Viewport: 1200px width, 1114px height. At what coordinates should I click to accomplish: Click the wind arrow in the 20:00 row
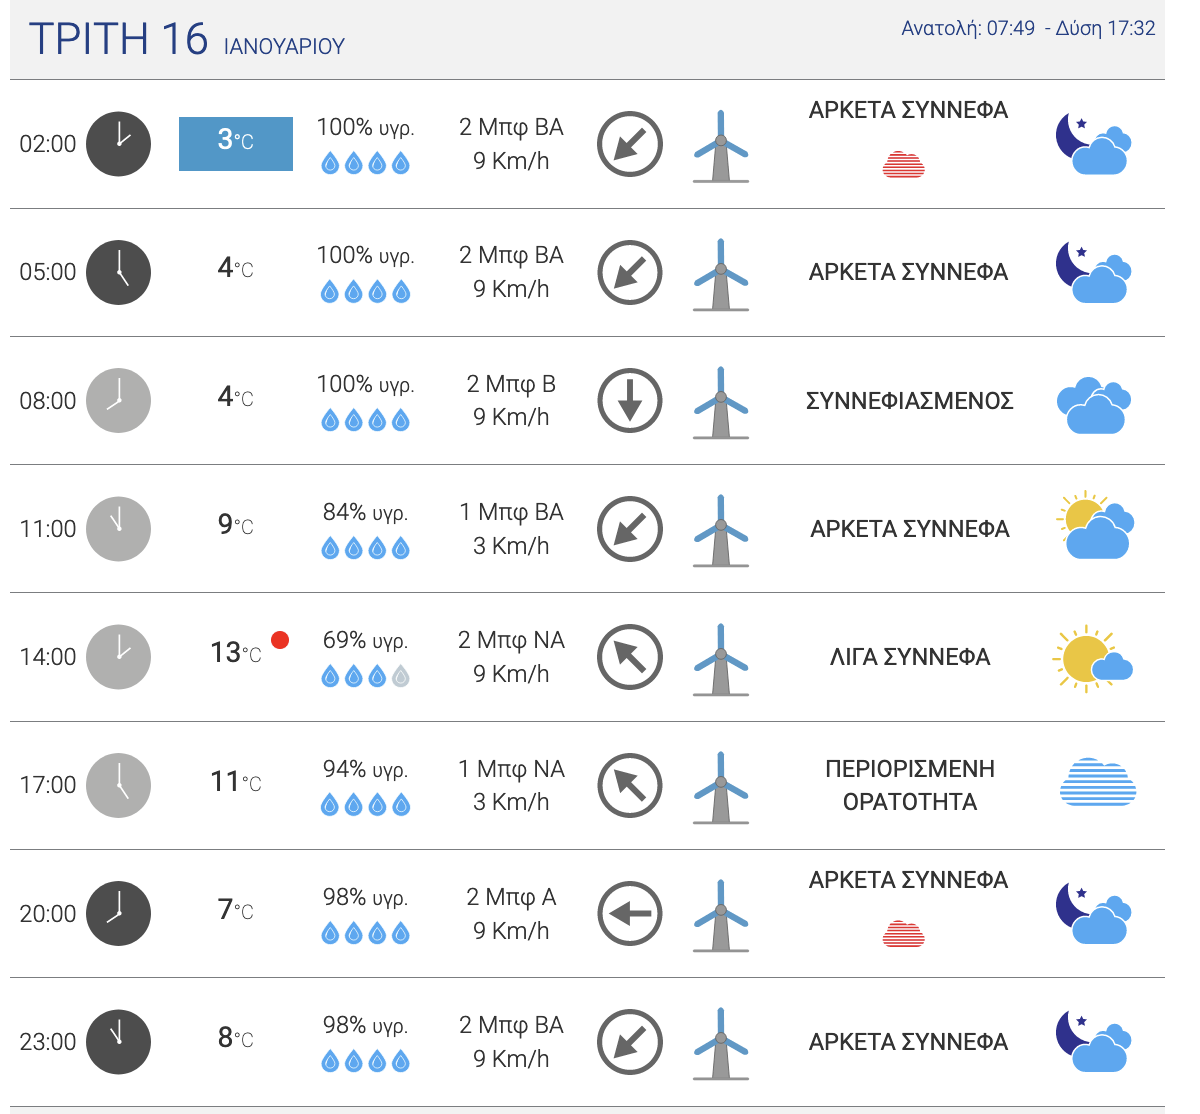[630, 913]
